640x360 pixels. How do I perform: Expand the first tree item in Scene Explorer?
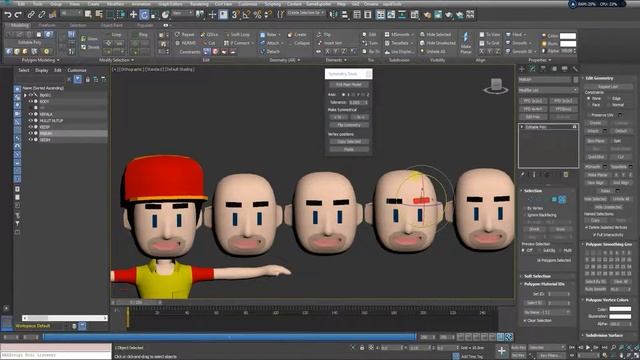(25, 95)
